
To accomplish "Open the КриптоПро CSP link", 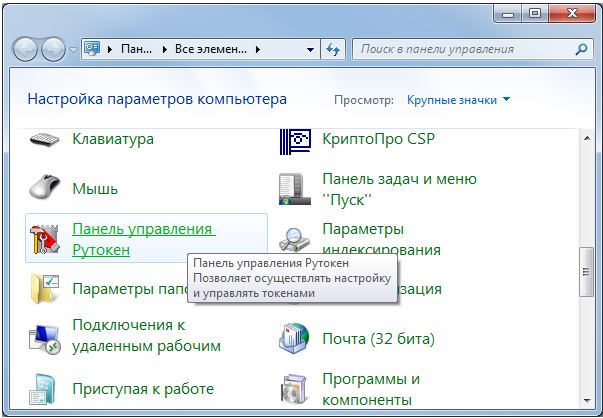I will [x=378, y=139].
